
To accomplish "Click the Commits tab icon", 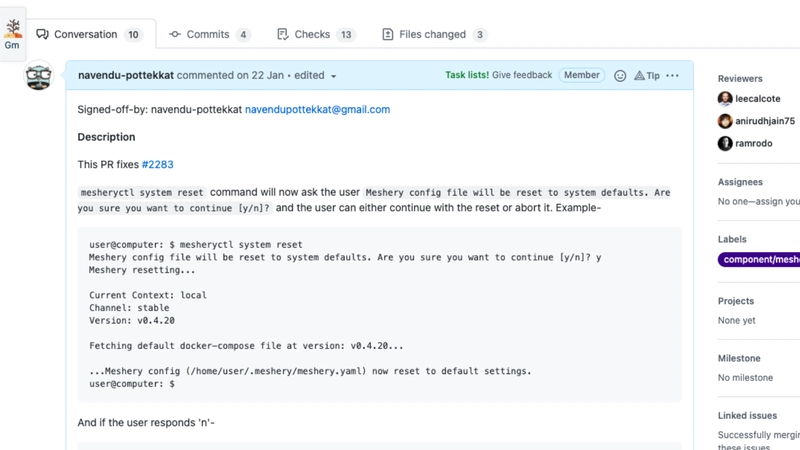I will coord(174,34).
